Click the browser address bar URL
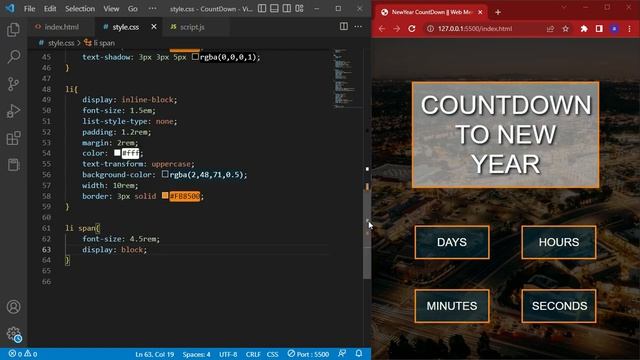 pos(475,29)
